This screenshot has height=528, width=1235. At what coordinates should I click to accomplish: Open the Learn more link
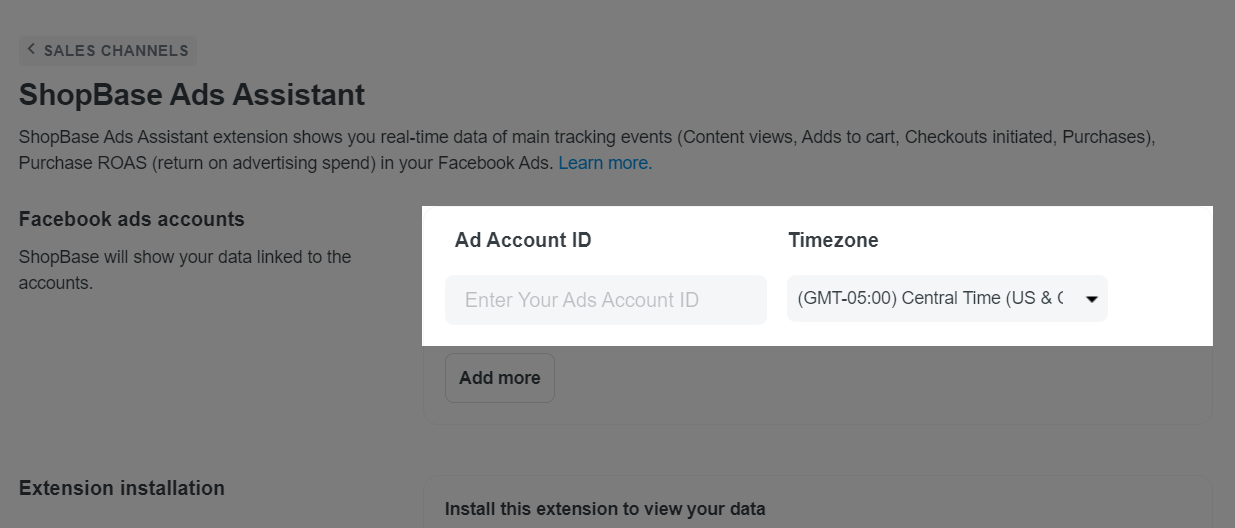605,162
